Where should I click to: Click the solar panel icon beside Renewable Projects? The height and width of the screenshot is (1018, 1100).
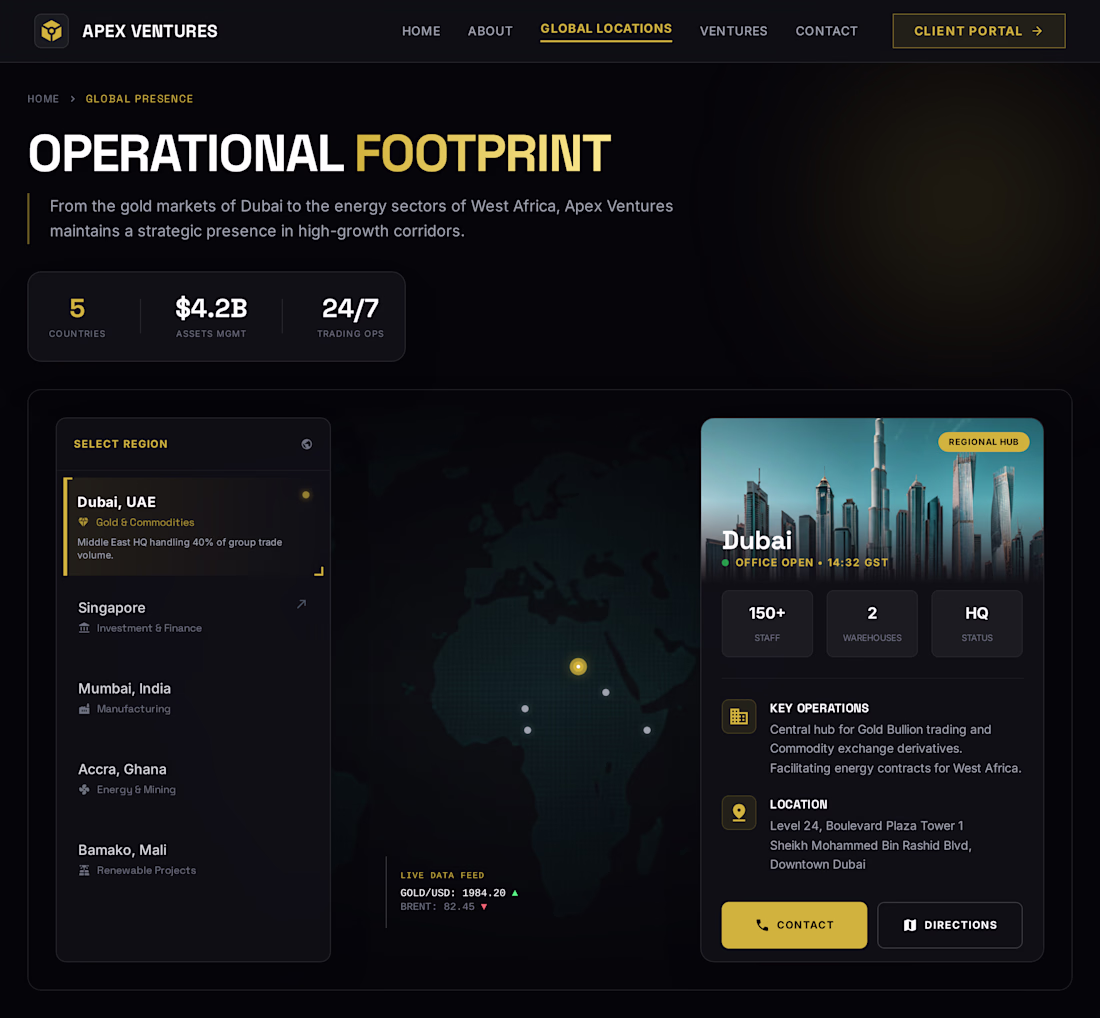point(84,870)
